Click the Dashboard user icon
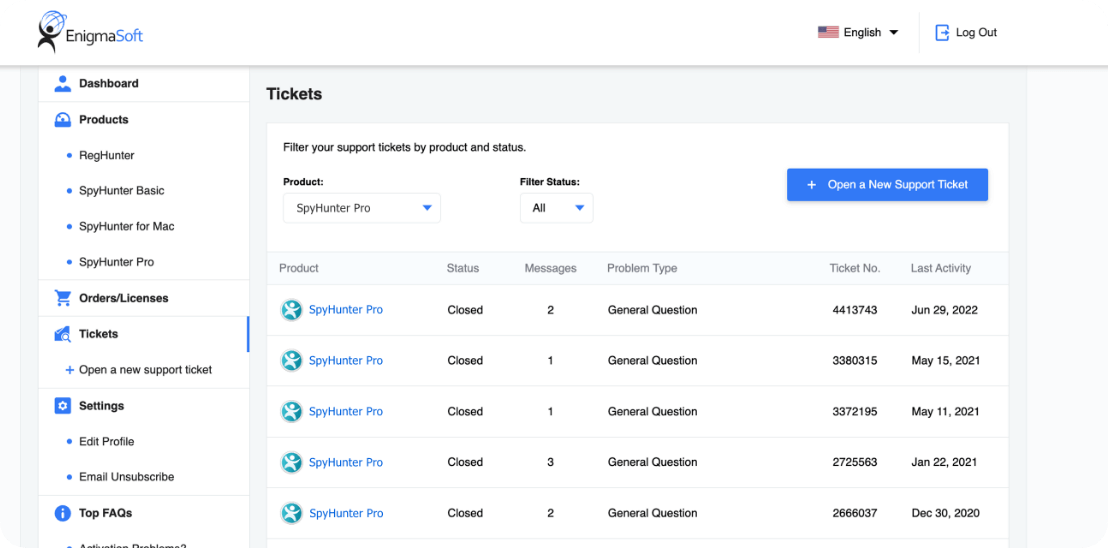The height and width of the screenshot is (548, 1108). click(63, 84)
